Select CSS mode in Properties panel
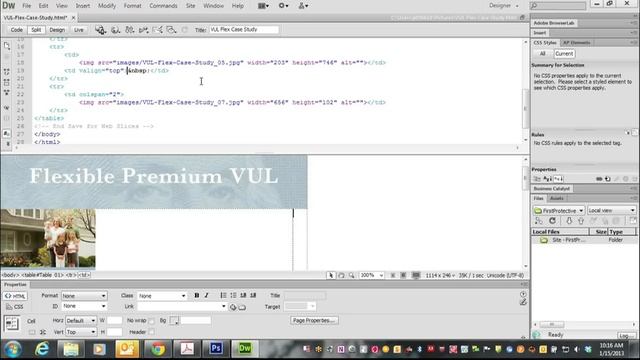This screenshot has height=360, width=640. pos(15,307)
